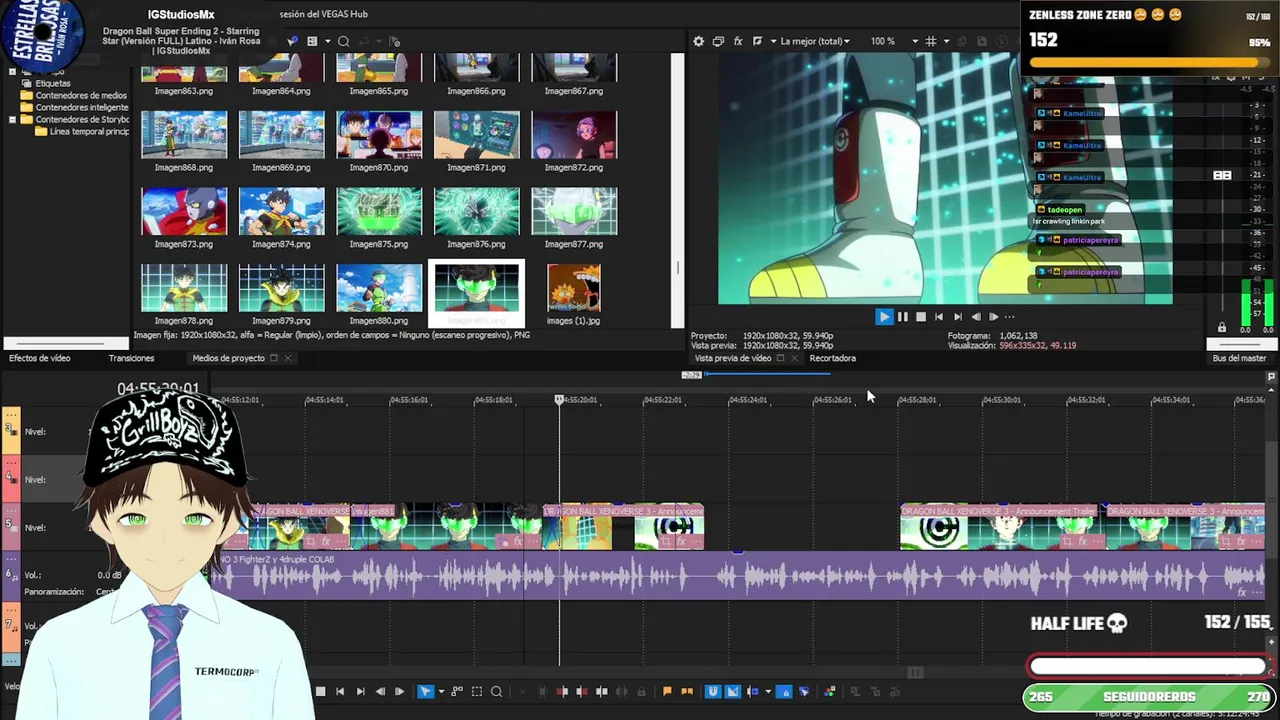Click the media views icon in Project Media
This screenshot has width=1280, height=720.
point(312,41)
